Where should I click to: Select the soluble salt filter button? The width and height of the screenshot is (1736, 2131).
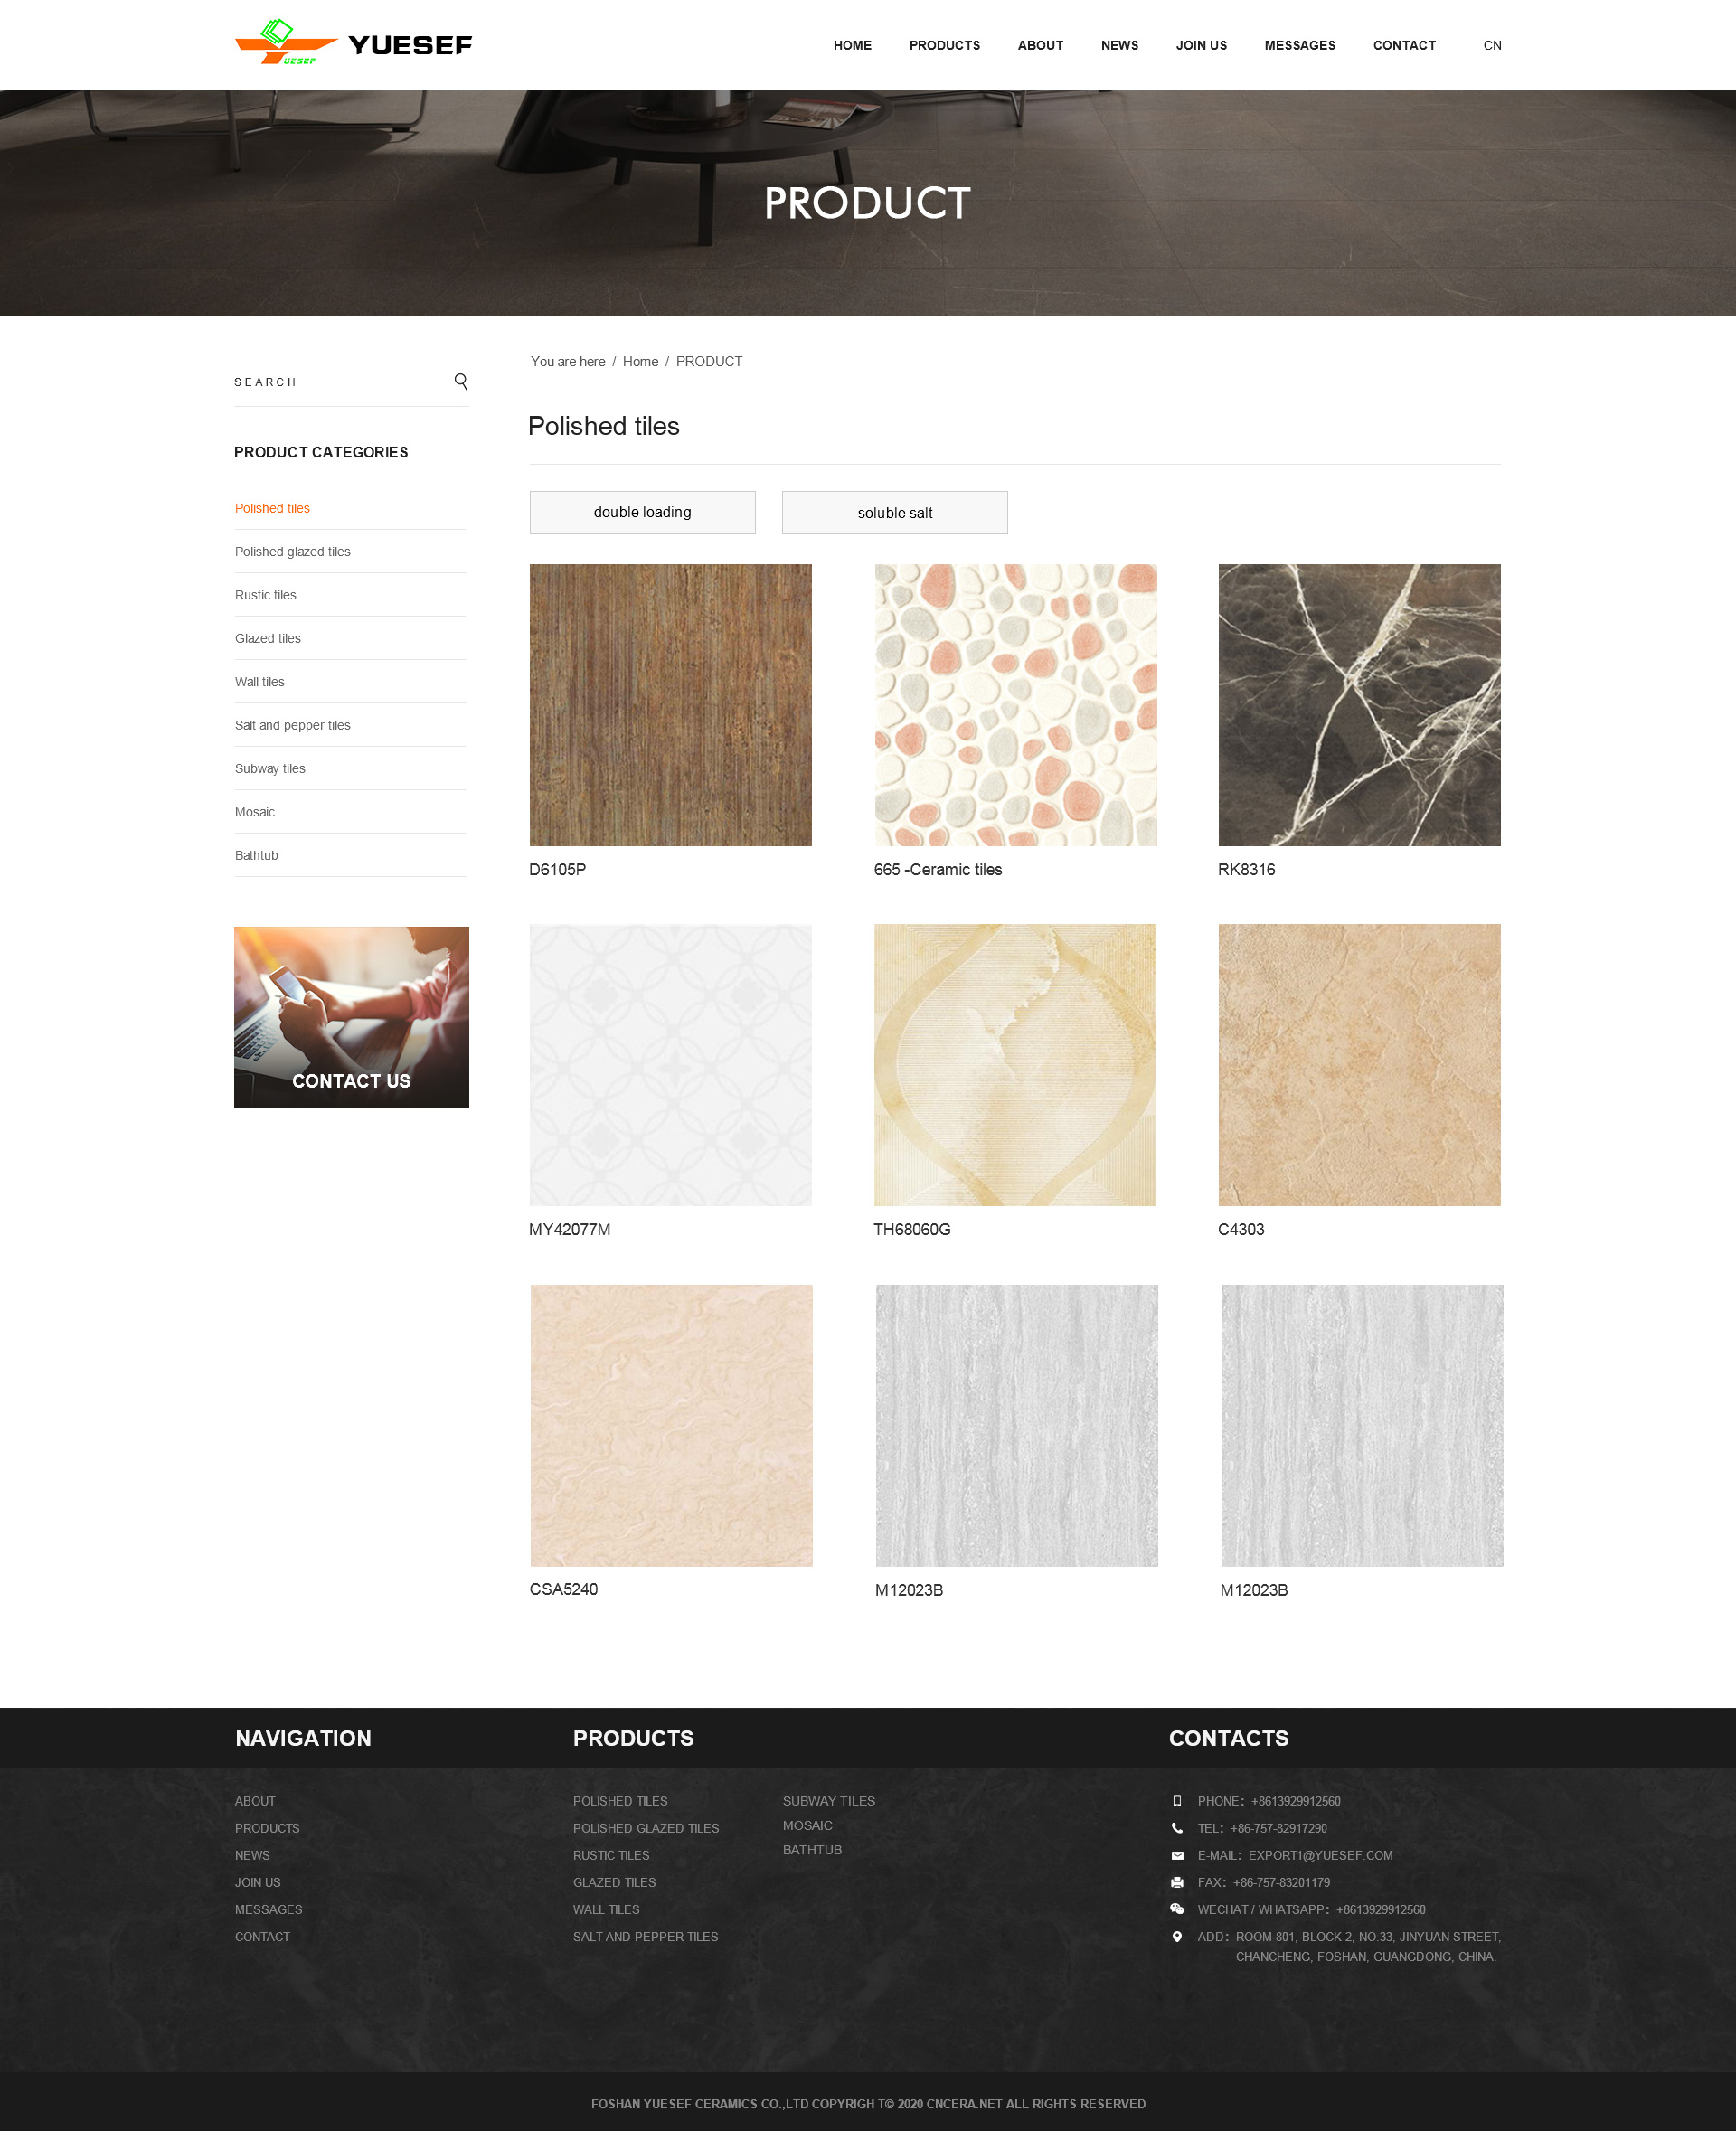pyautogui.click(x=894, y=512)
